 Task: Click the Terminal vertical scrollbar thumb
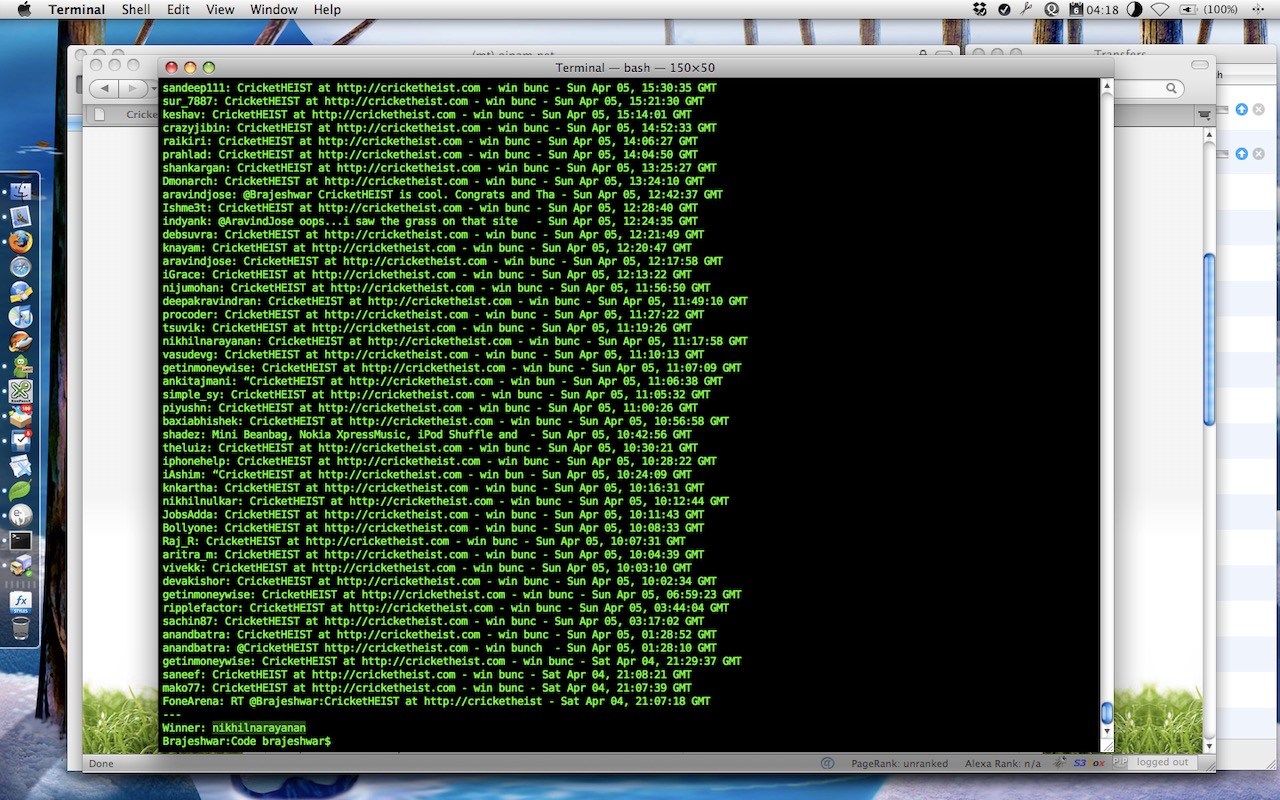tap(1107, 712)
